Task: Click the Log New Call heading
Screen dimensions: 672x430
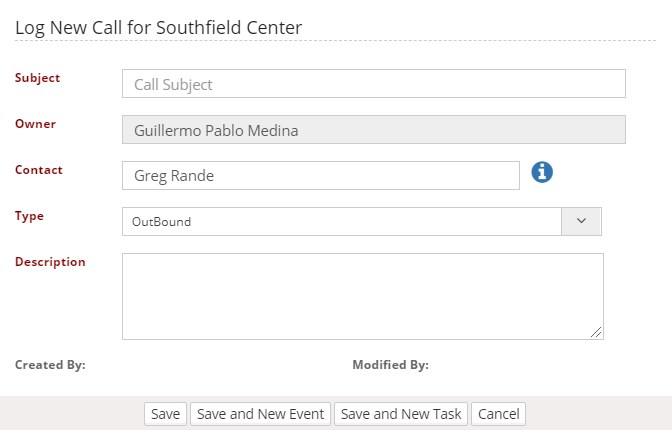Action: (159, 27)
